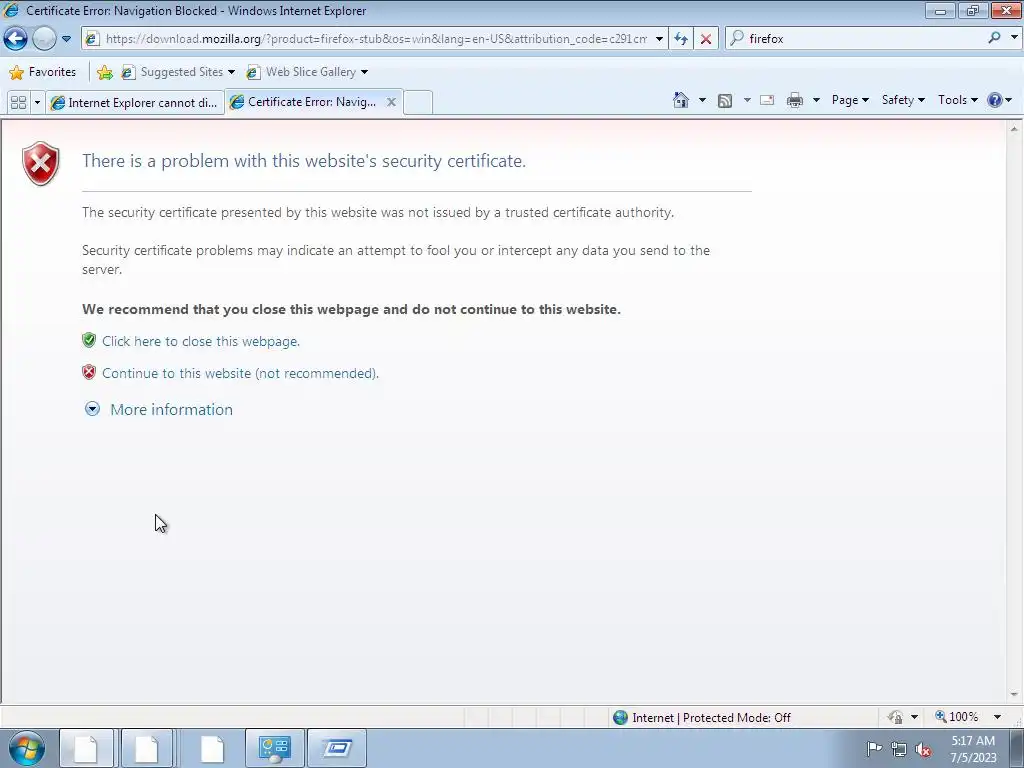The width and height of the screenshot is (1024, 768).
Task: Open the first blank taskbar document icon
Action: click(86, 748)
